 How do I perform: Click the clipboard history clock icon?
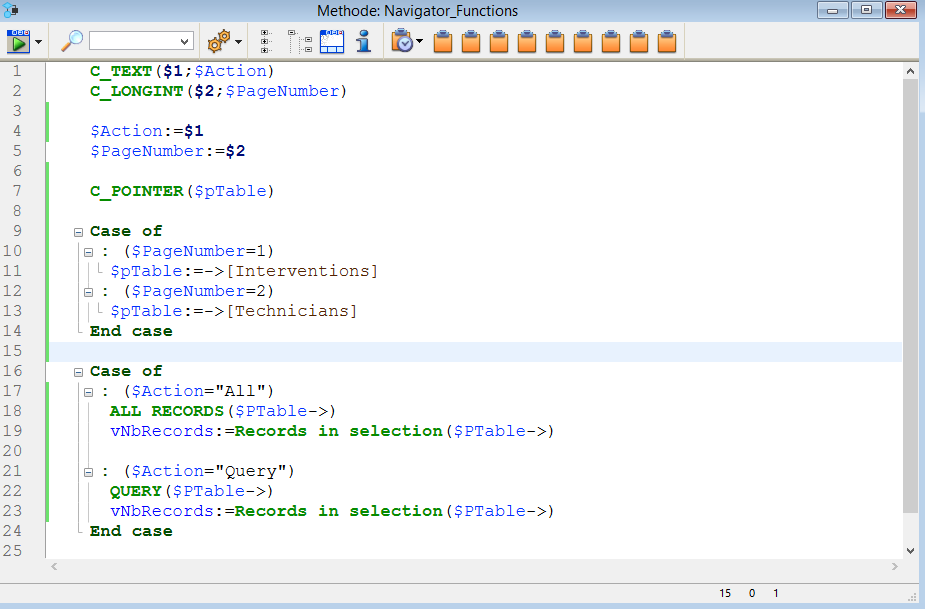[x=402, y=41]
